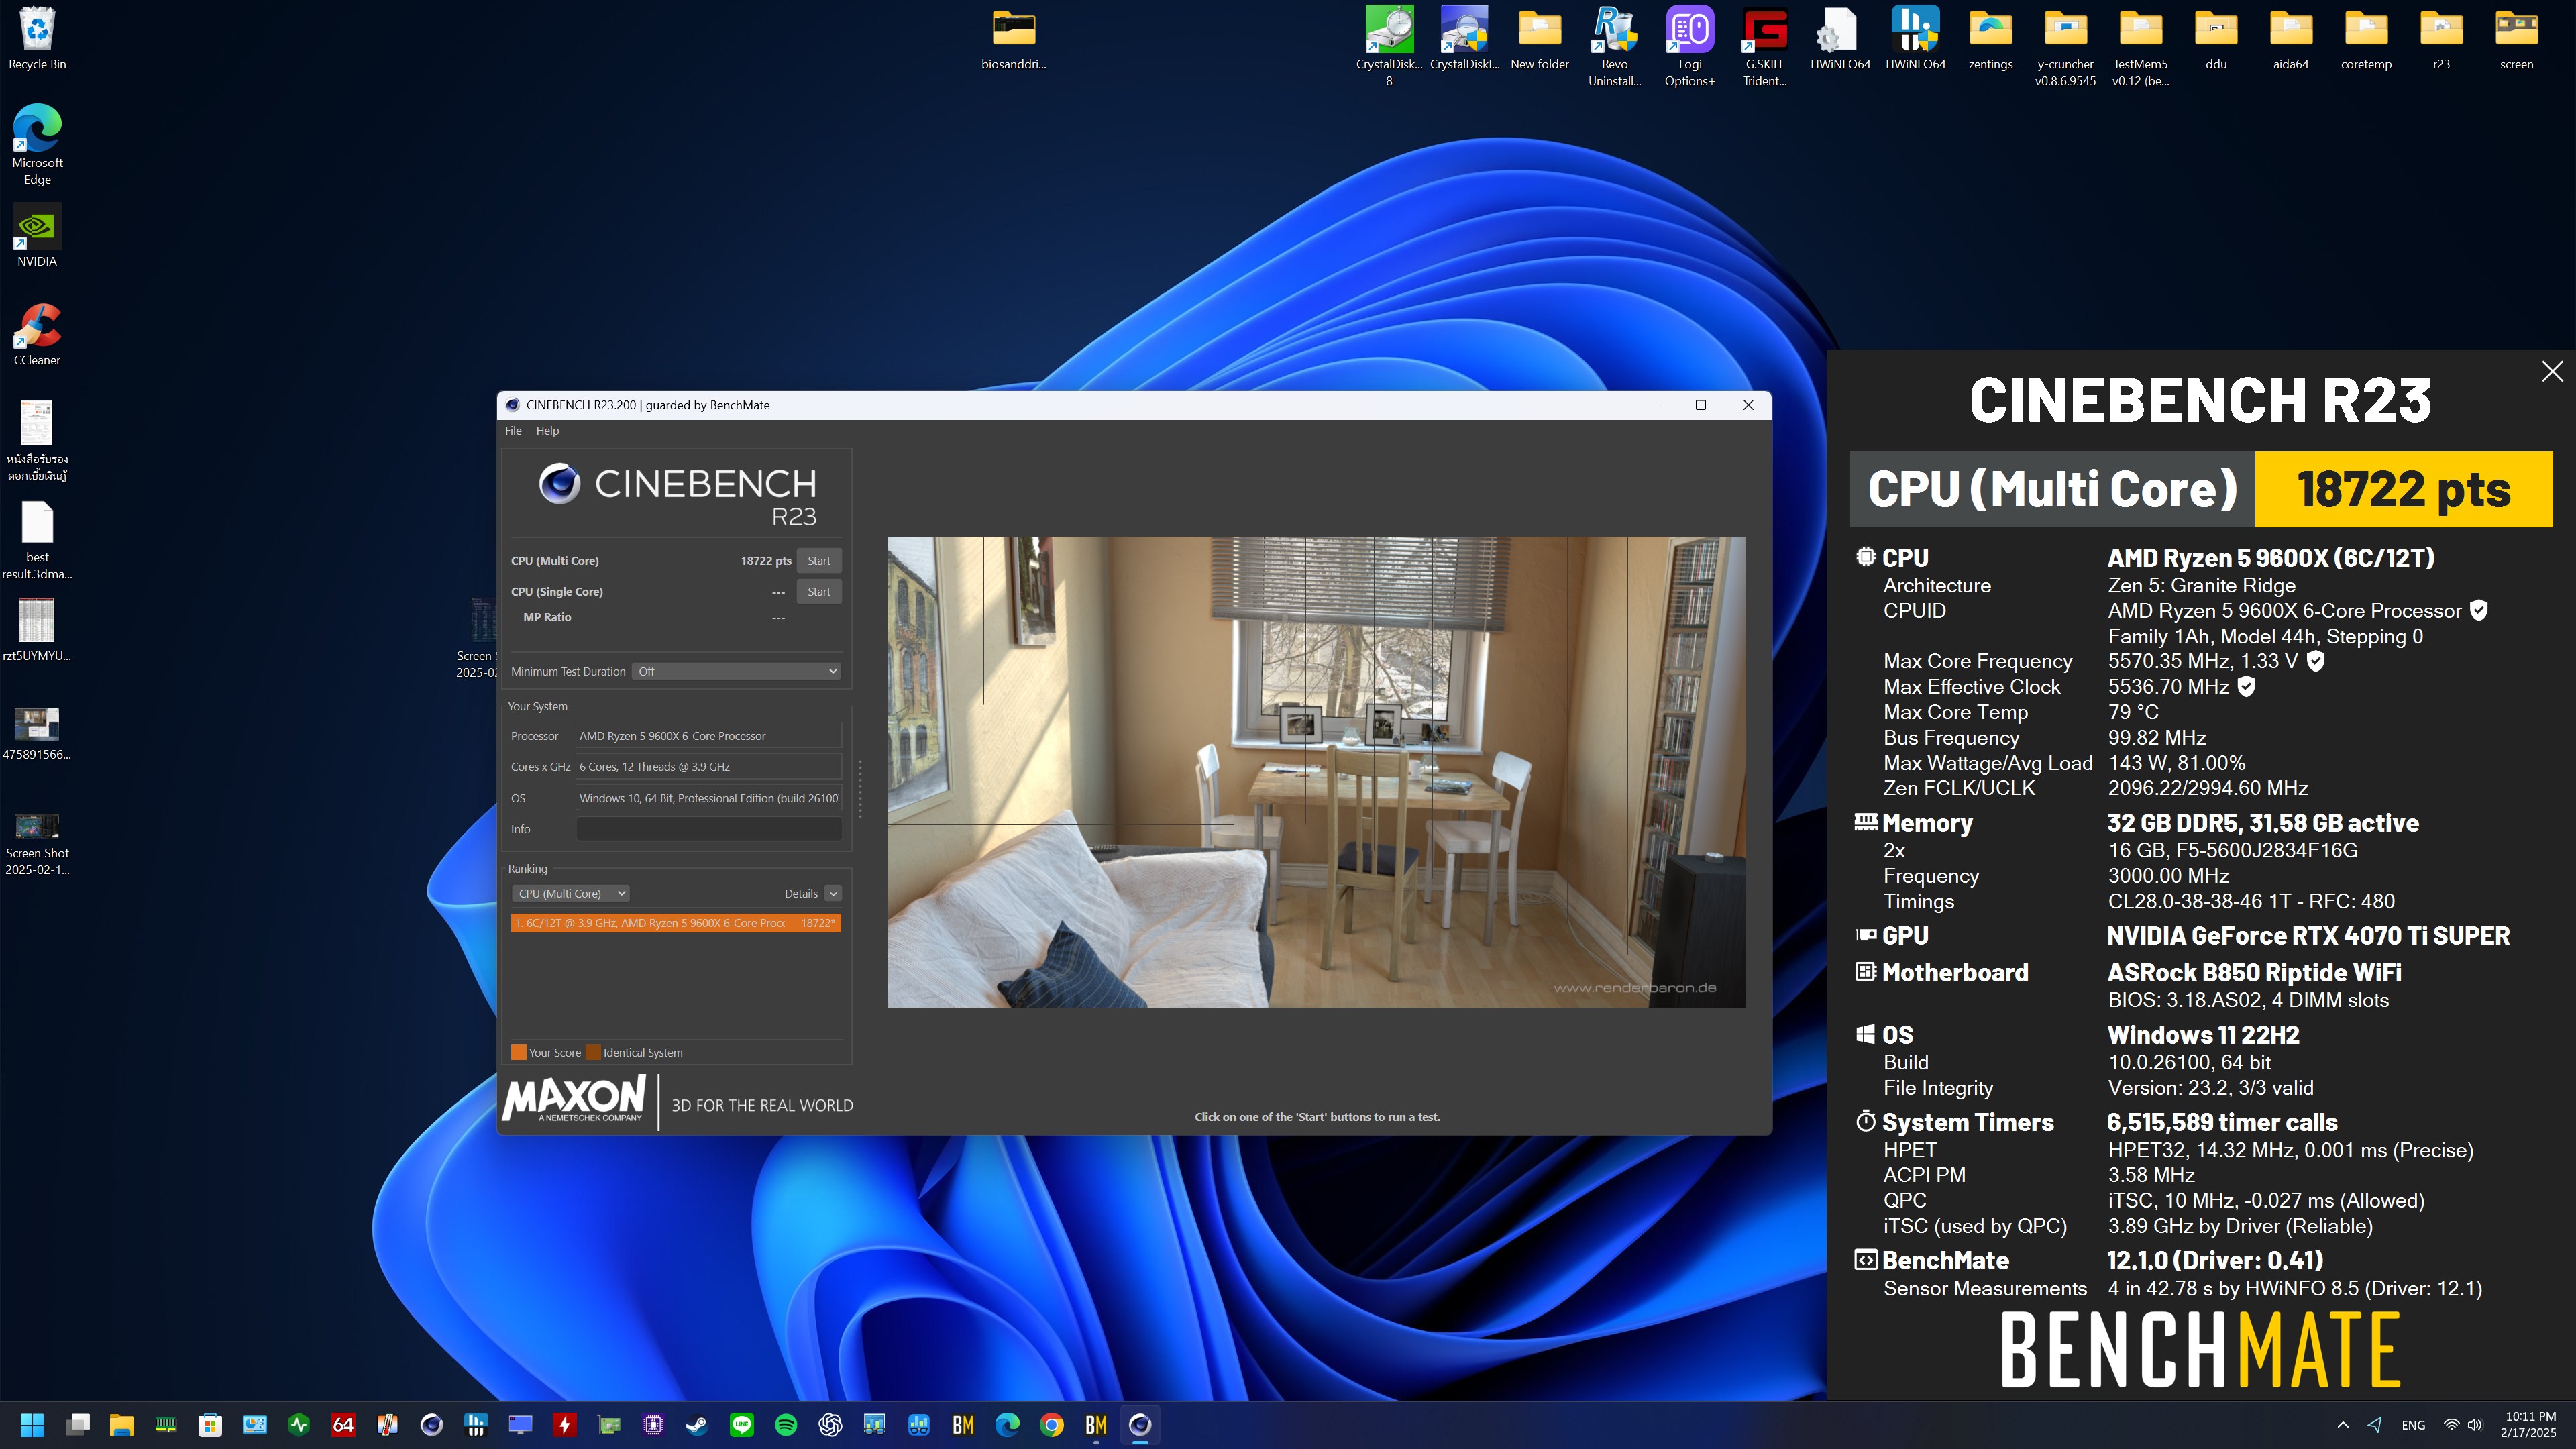Show hidden system tray icons chevron

point(2342,1425)
